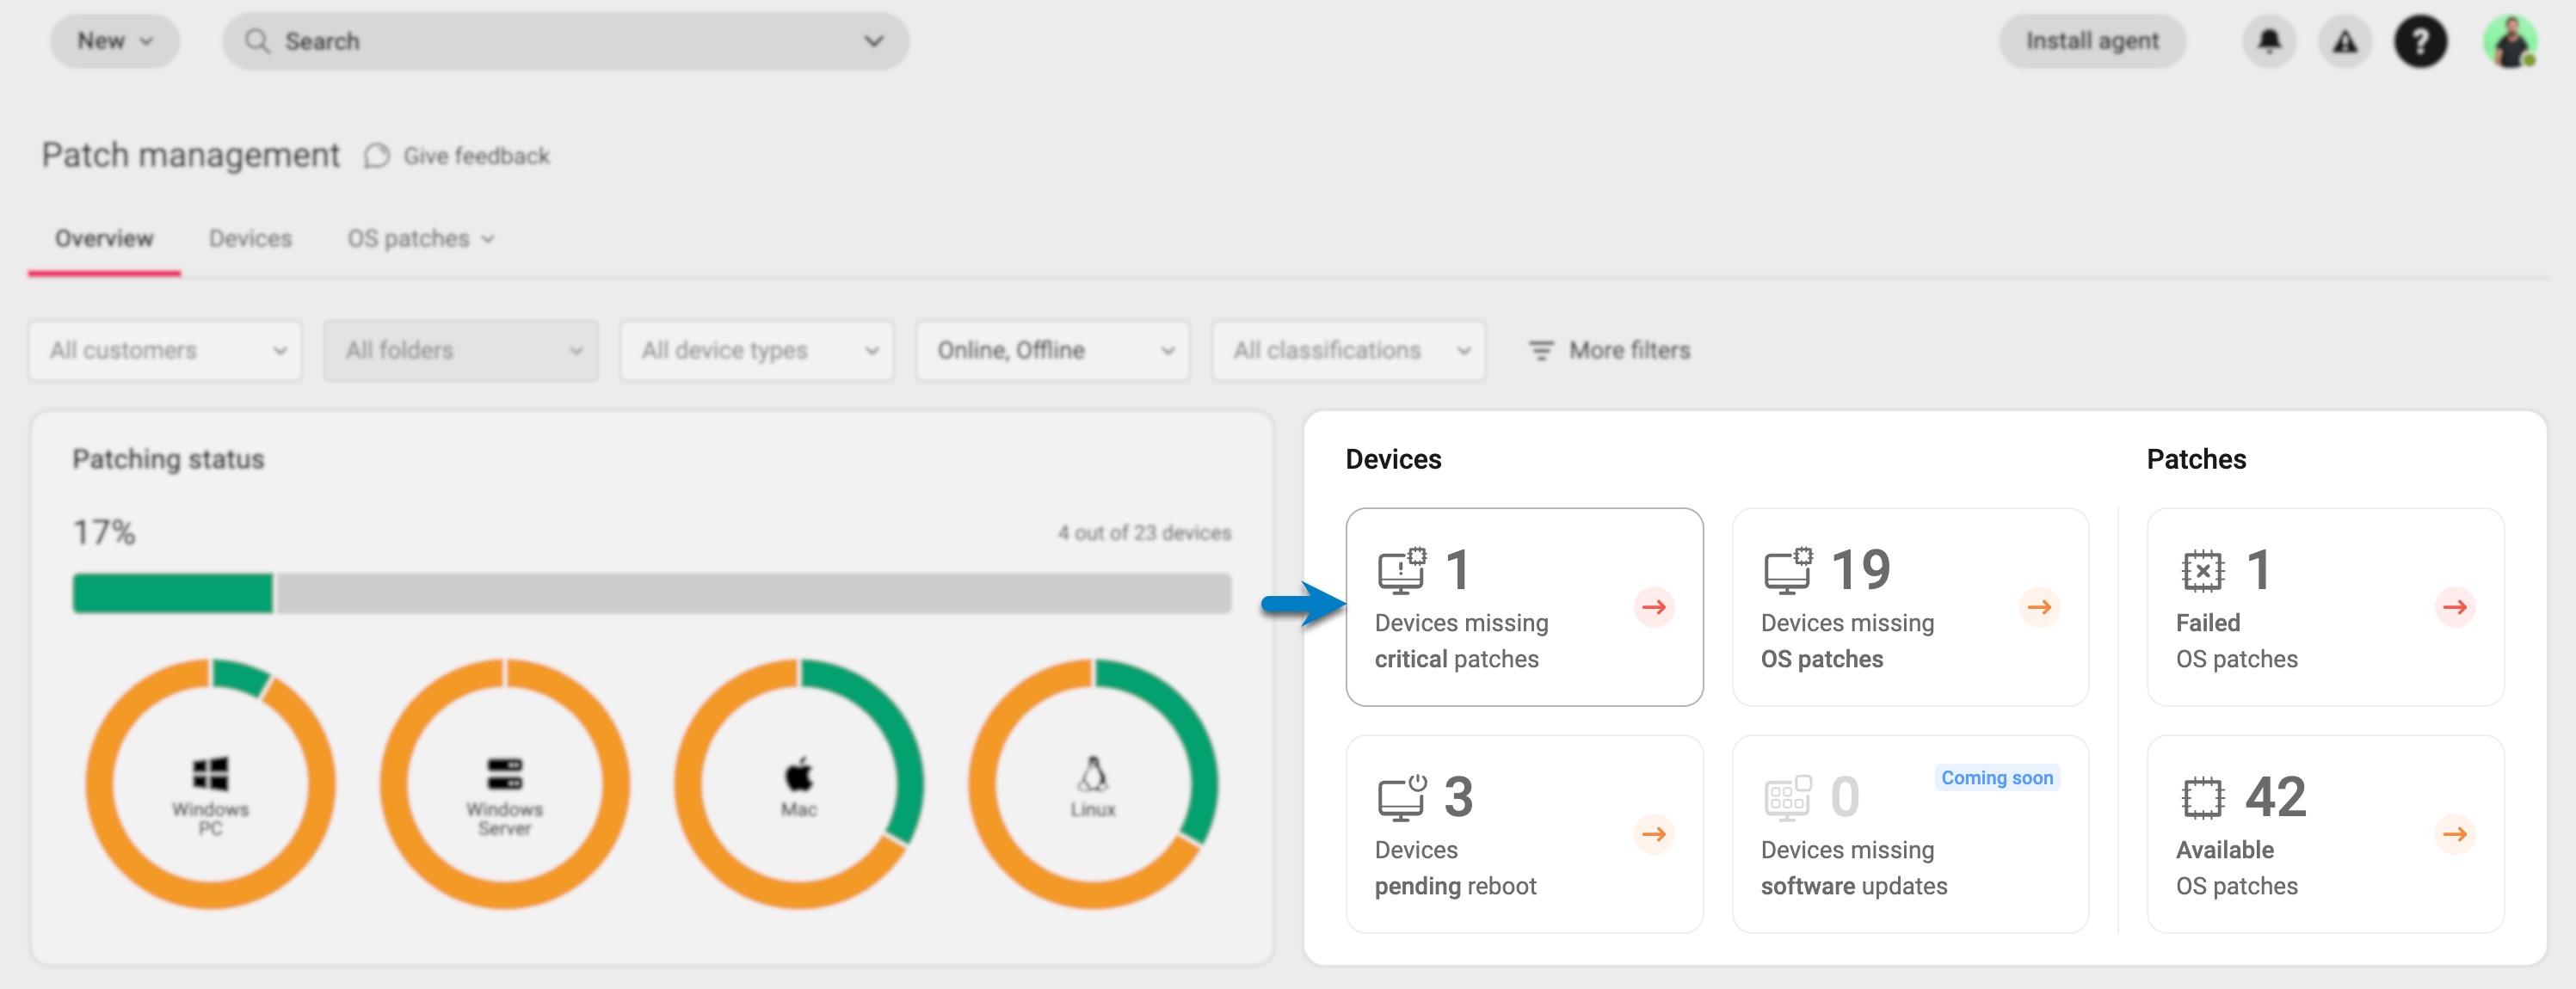Click the Coming soon badge
This screenshot has height=989, width=2576.
click(1997, 778)
